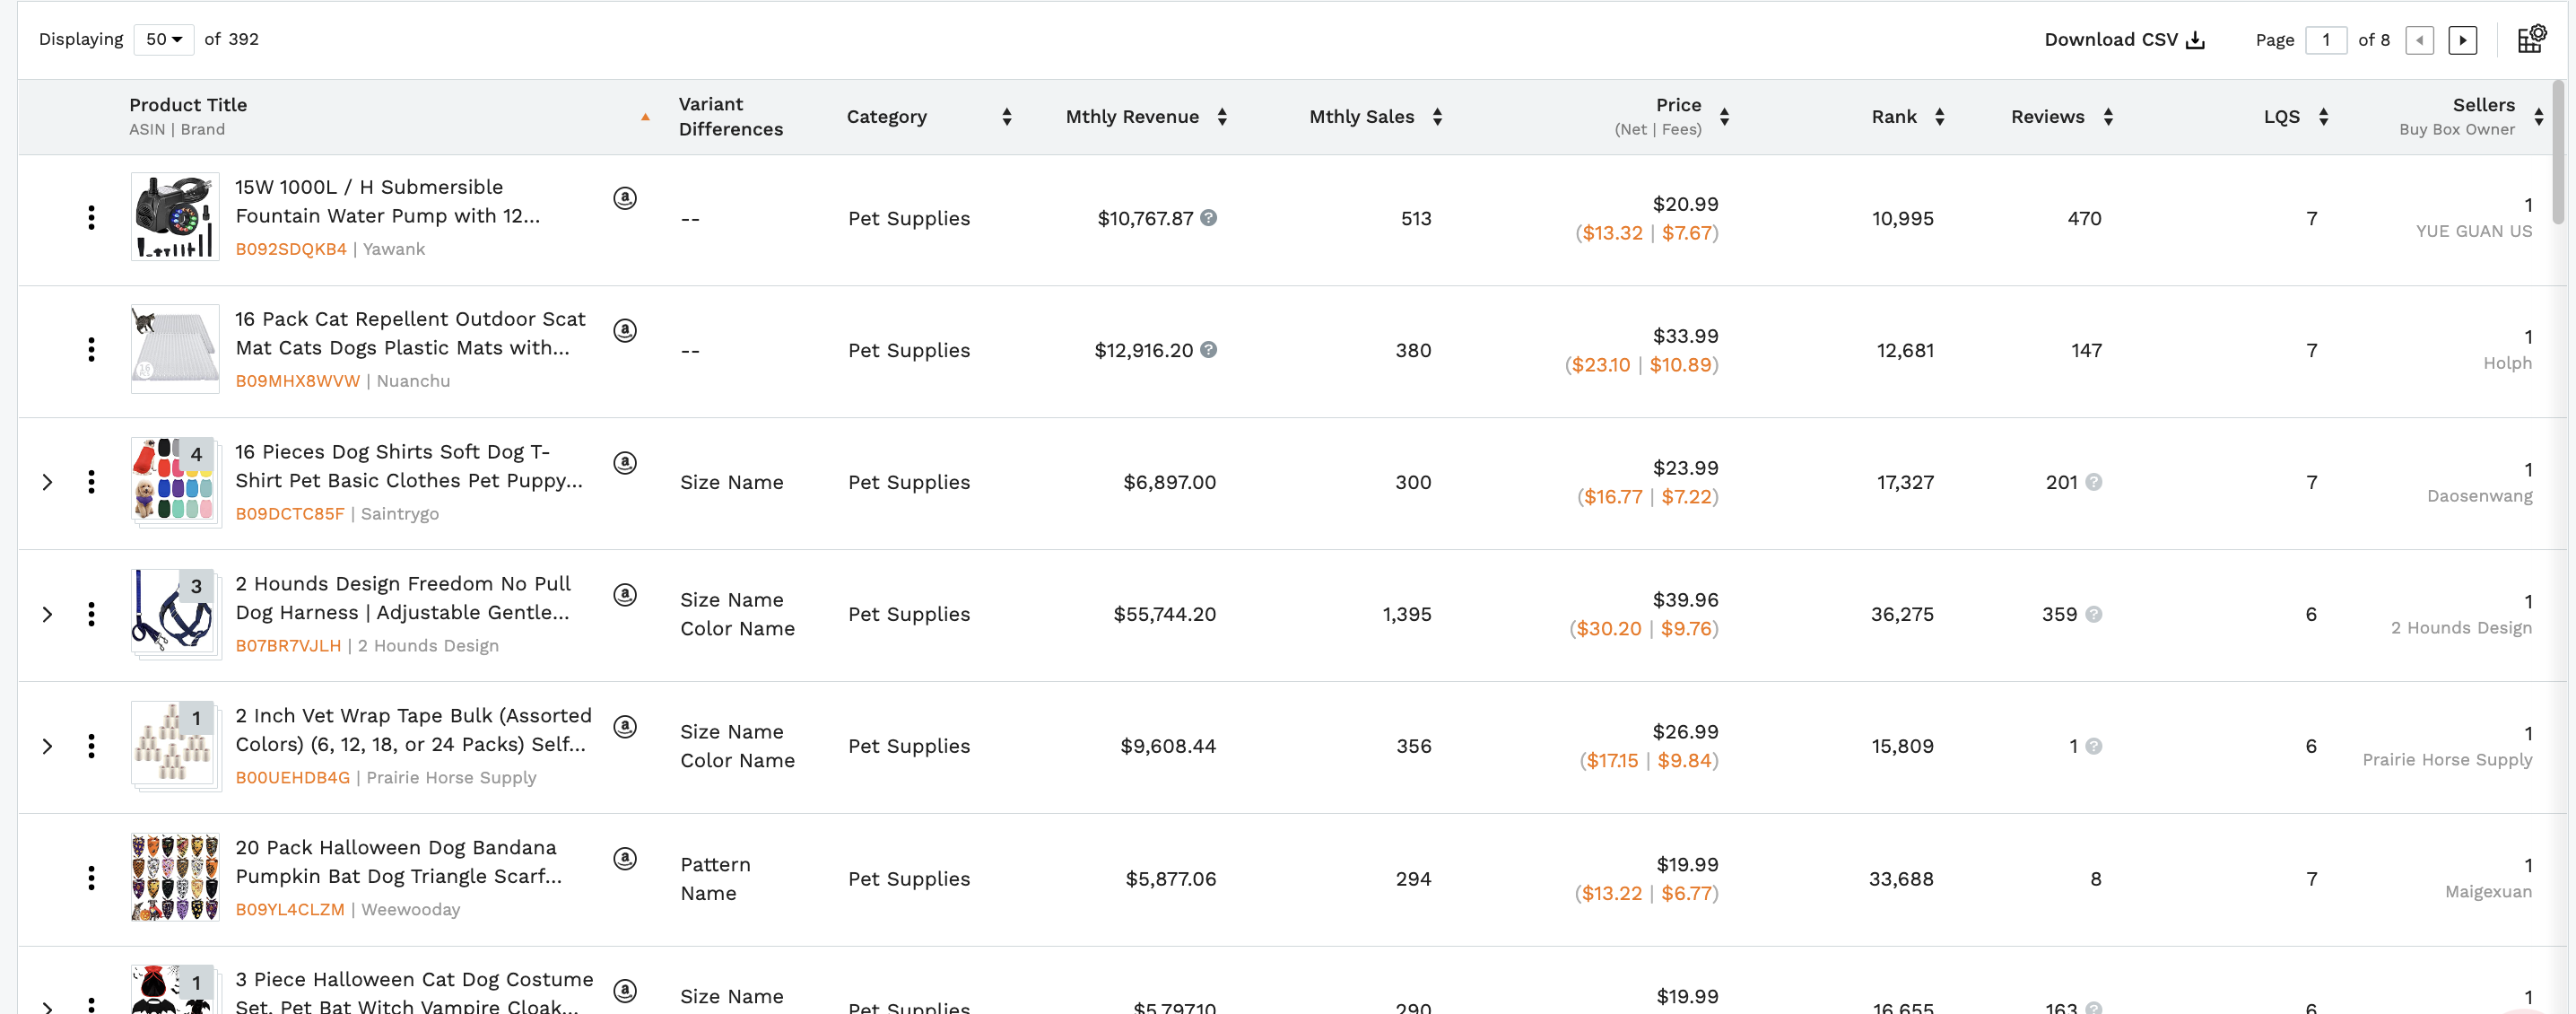The width and height of the screenshot is (2576, 1014).
Task: Click the 'Pattern Name' variant cell
Action: (x=715, y=878)
